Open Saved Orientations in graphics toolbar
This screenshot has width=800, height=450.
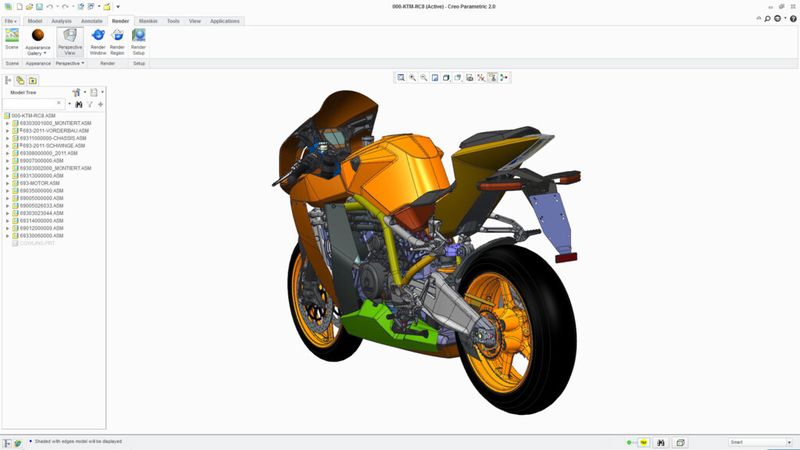coord(458,78)
